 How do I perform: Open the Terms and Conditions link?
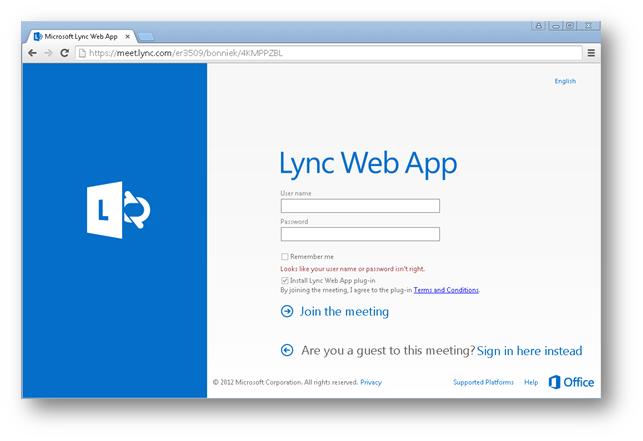(x=446, y=290)
